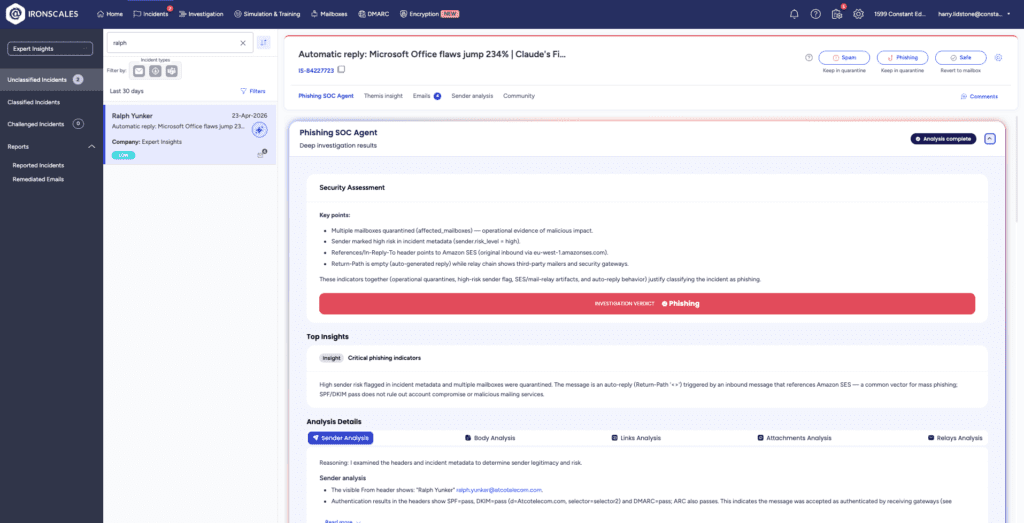Go to Home in top navigation
Viewport: 1024px width, 523px height.
110,14
